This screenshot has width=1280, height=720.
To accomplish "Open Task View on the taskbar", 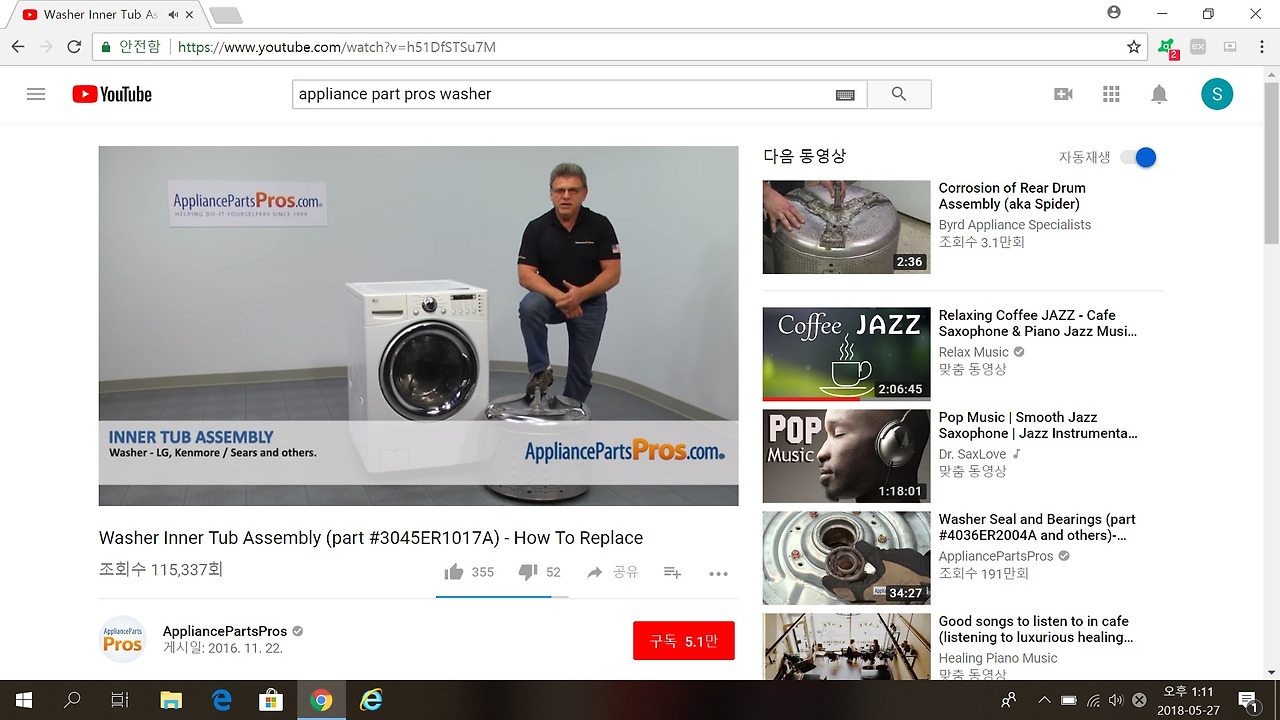I will (120, 700).
